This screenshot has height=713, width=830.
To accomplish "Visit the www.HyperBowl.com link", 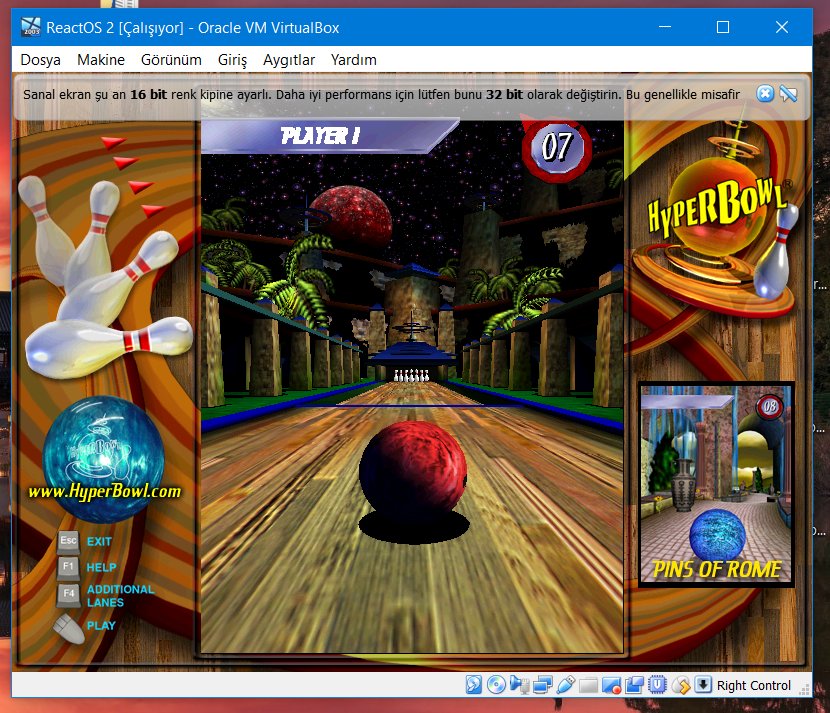I will coord(106,491).
